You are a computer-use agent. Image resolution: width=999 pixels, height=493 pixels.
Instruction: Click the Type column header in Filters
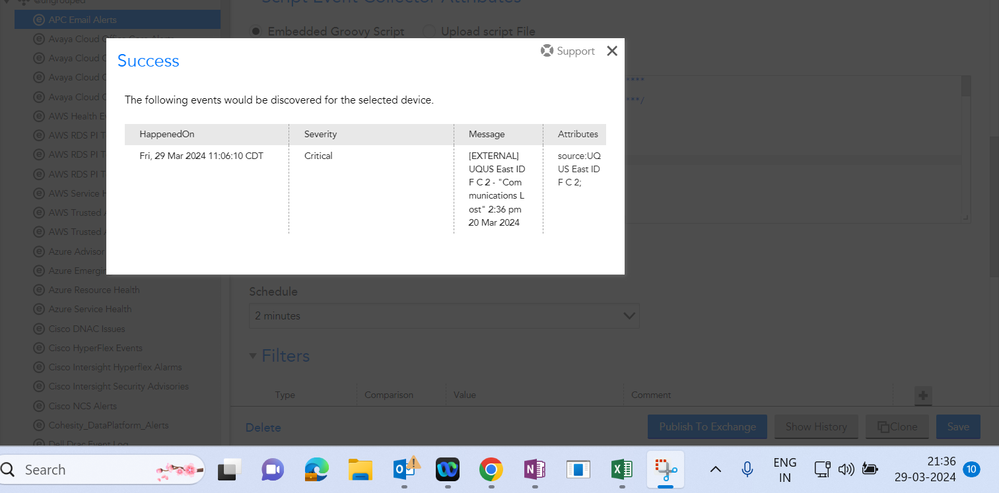pos(285,395)
